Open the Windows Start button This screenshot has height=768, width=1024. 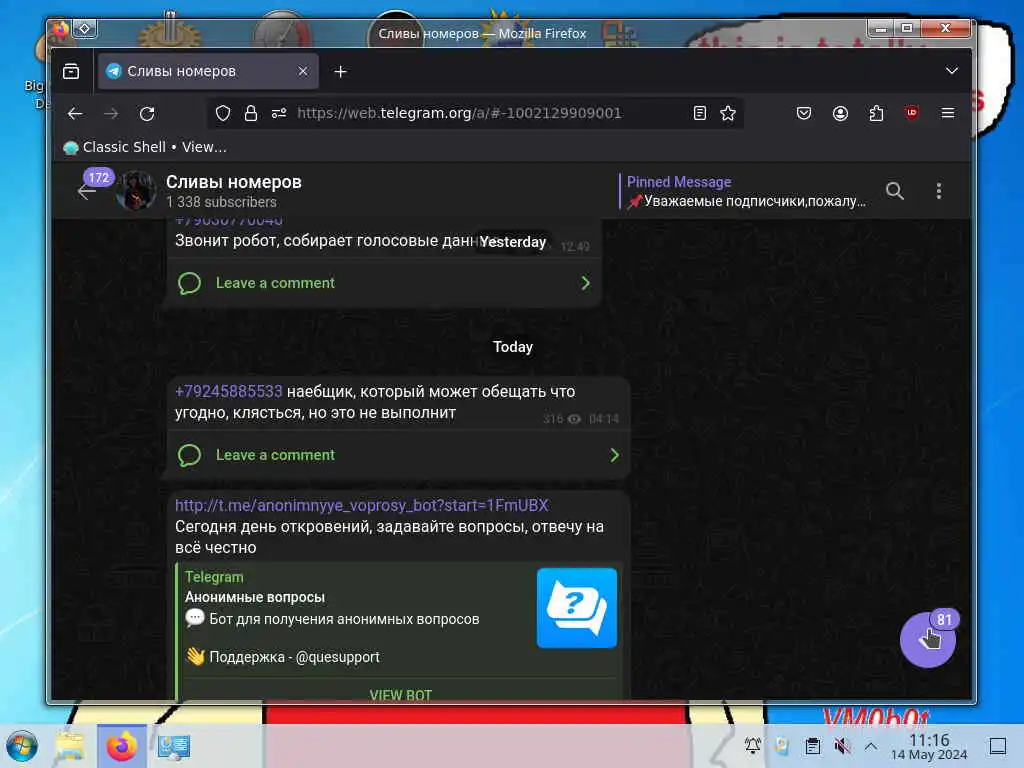(22, 746)
